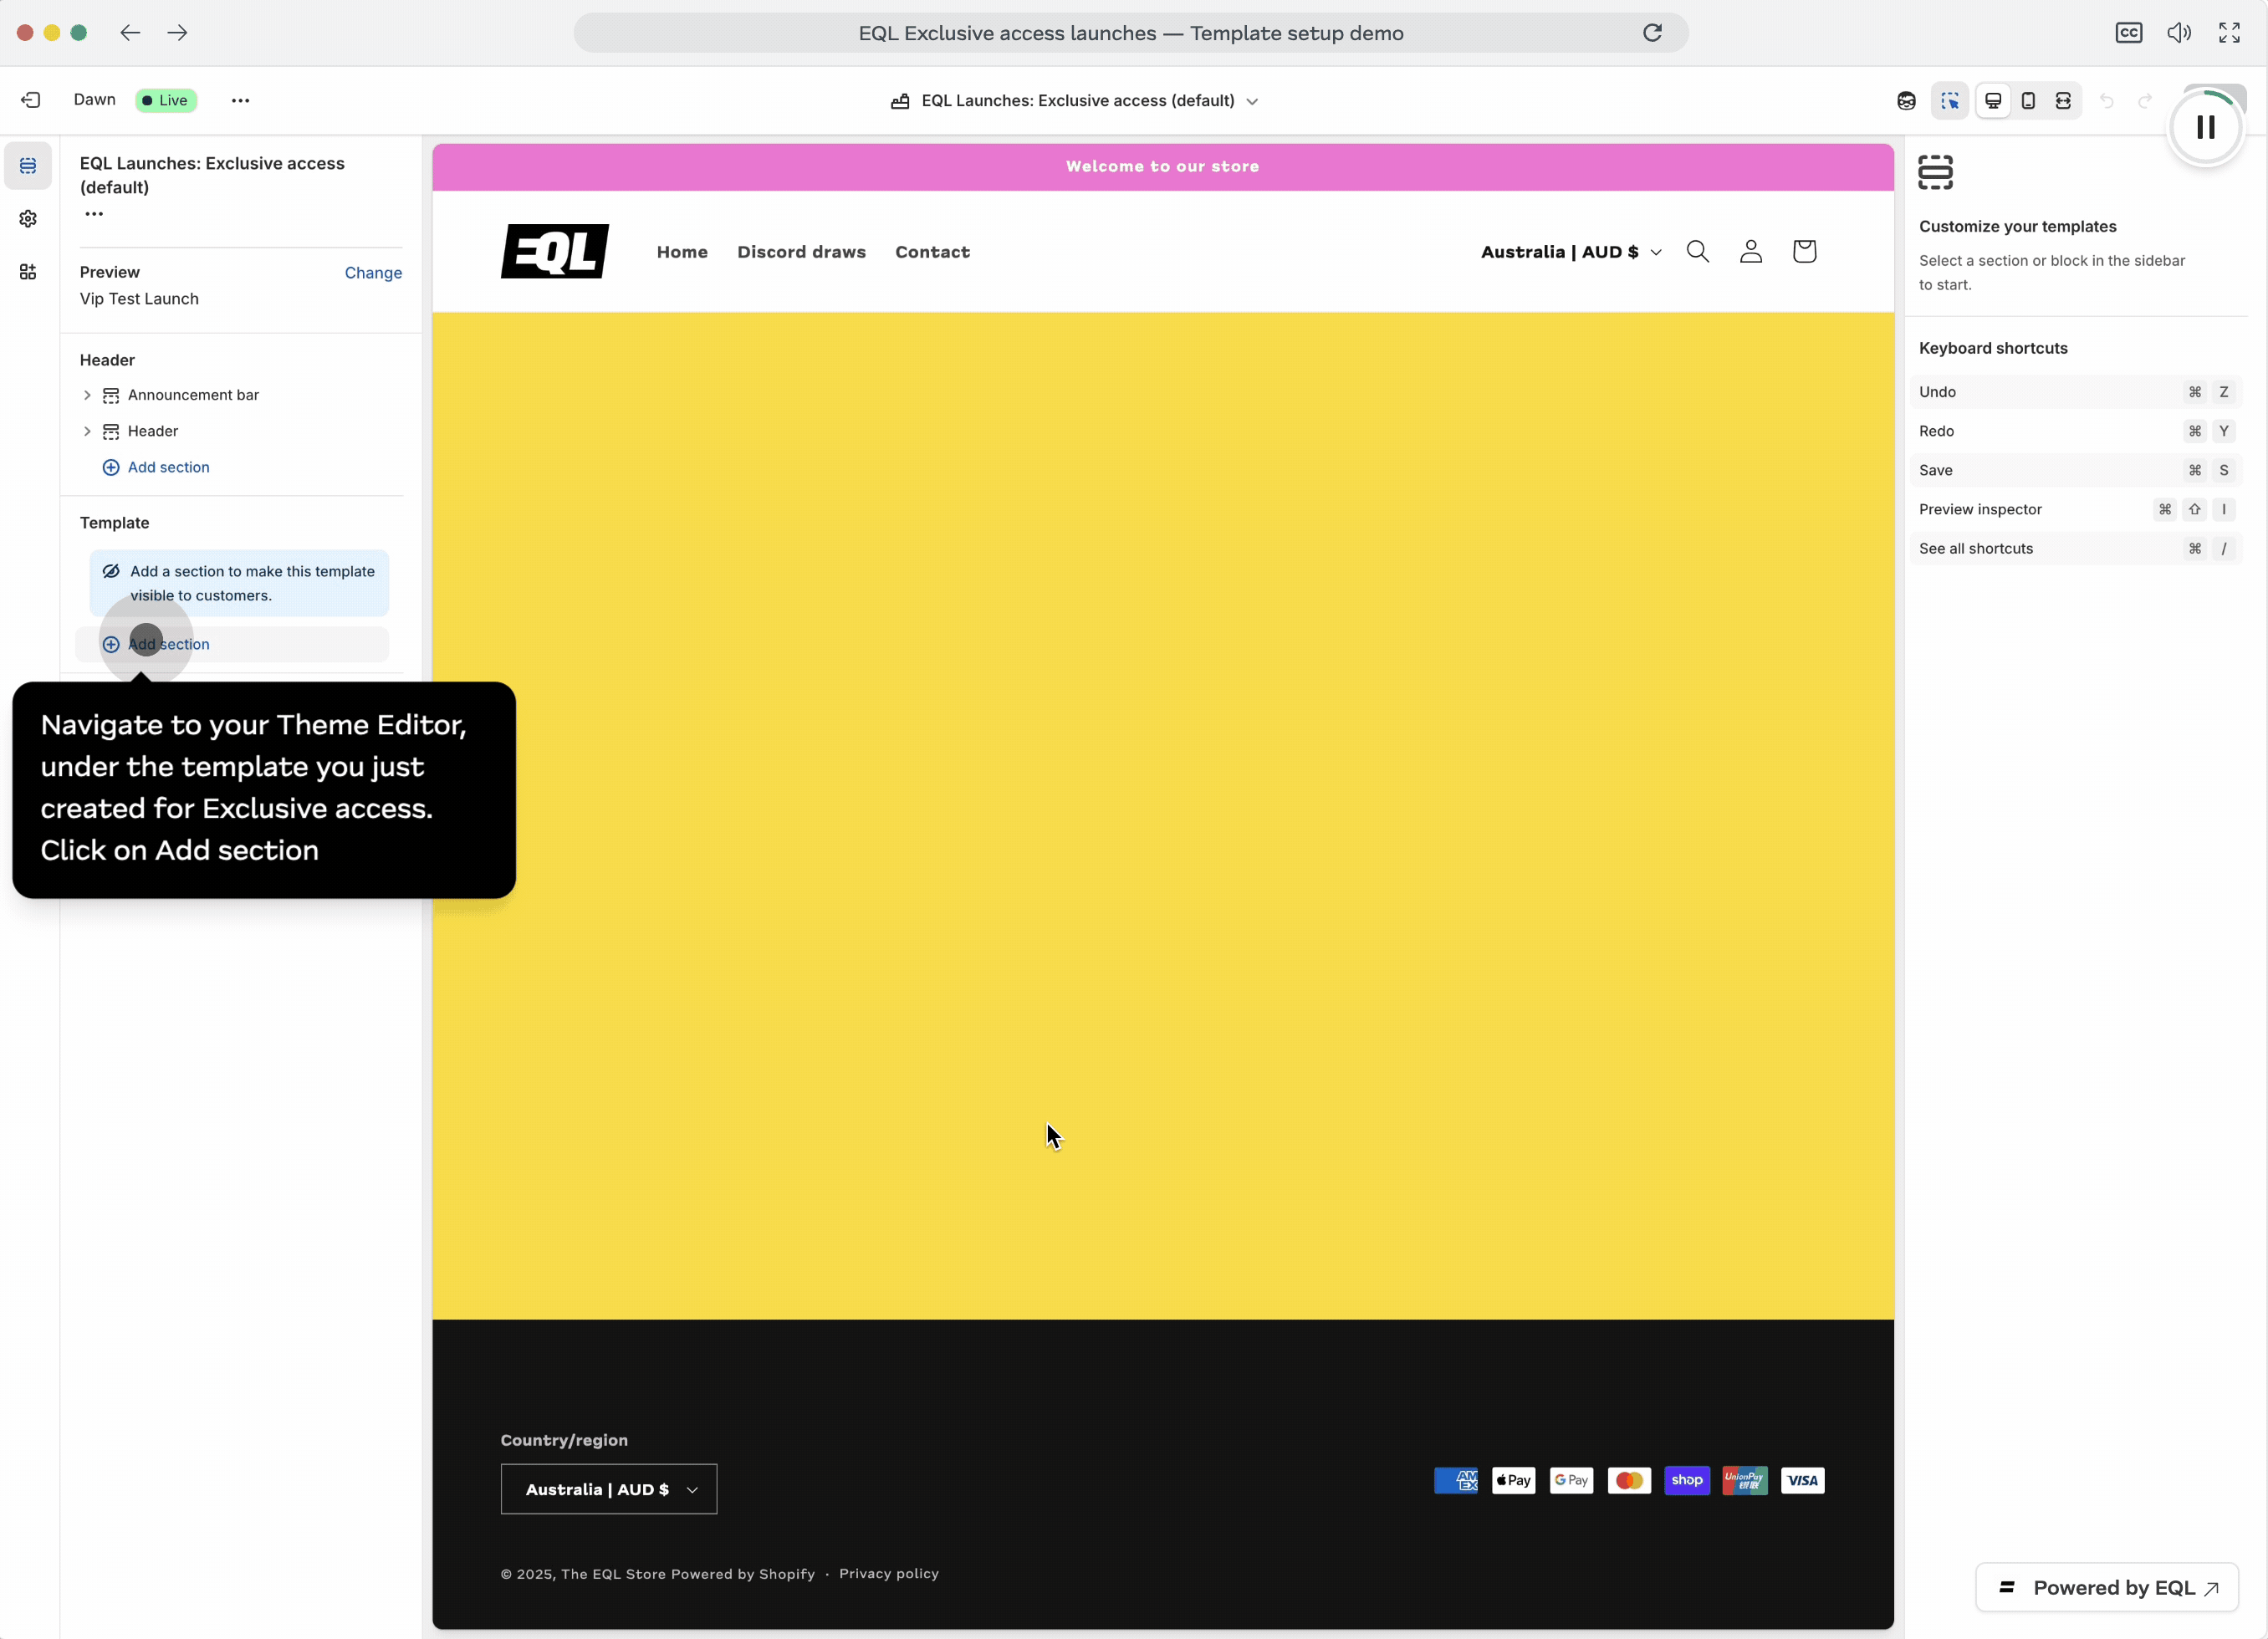Open the store account icon
Screen dimensions: 2268x1639
pos(1750,251)
